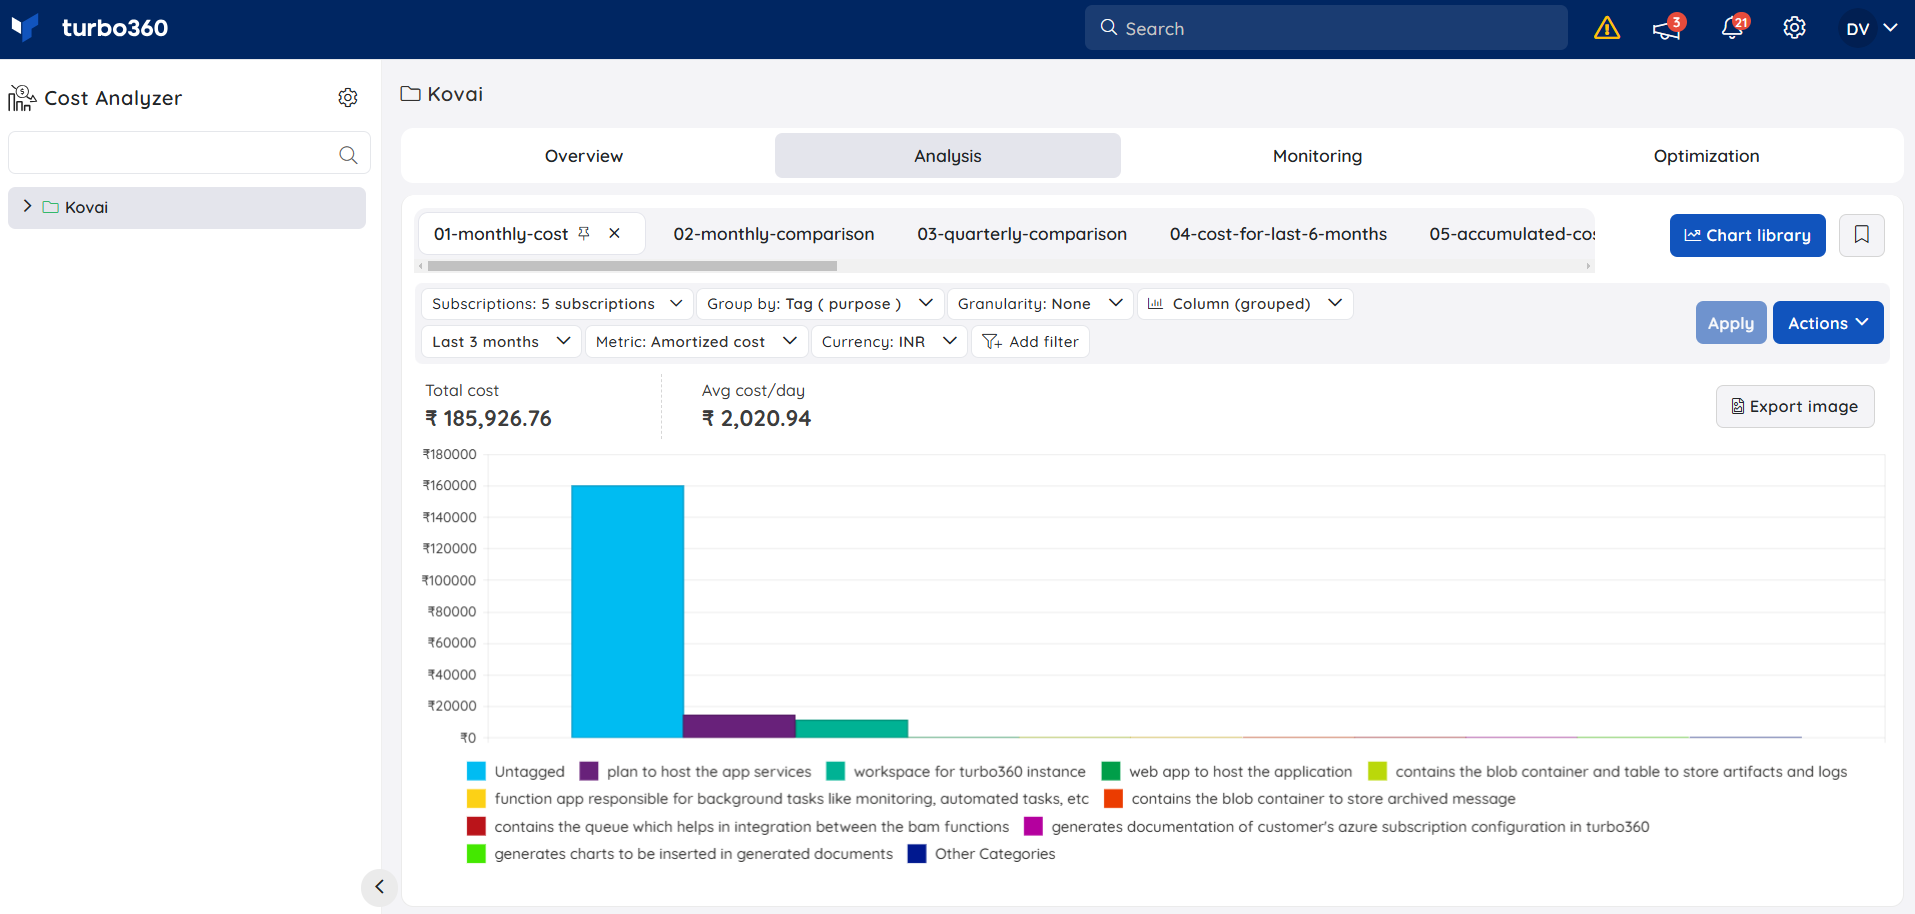Open the Granularity dropdown

pyautogui.click(x=1040, y=304)
